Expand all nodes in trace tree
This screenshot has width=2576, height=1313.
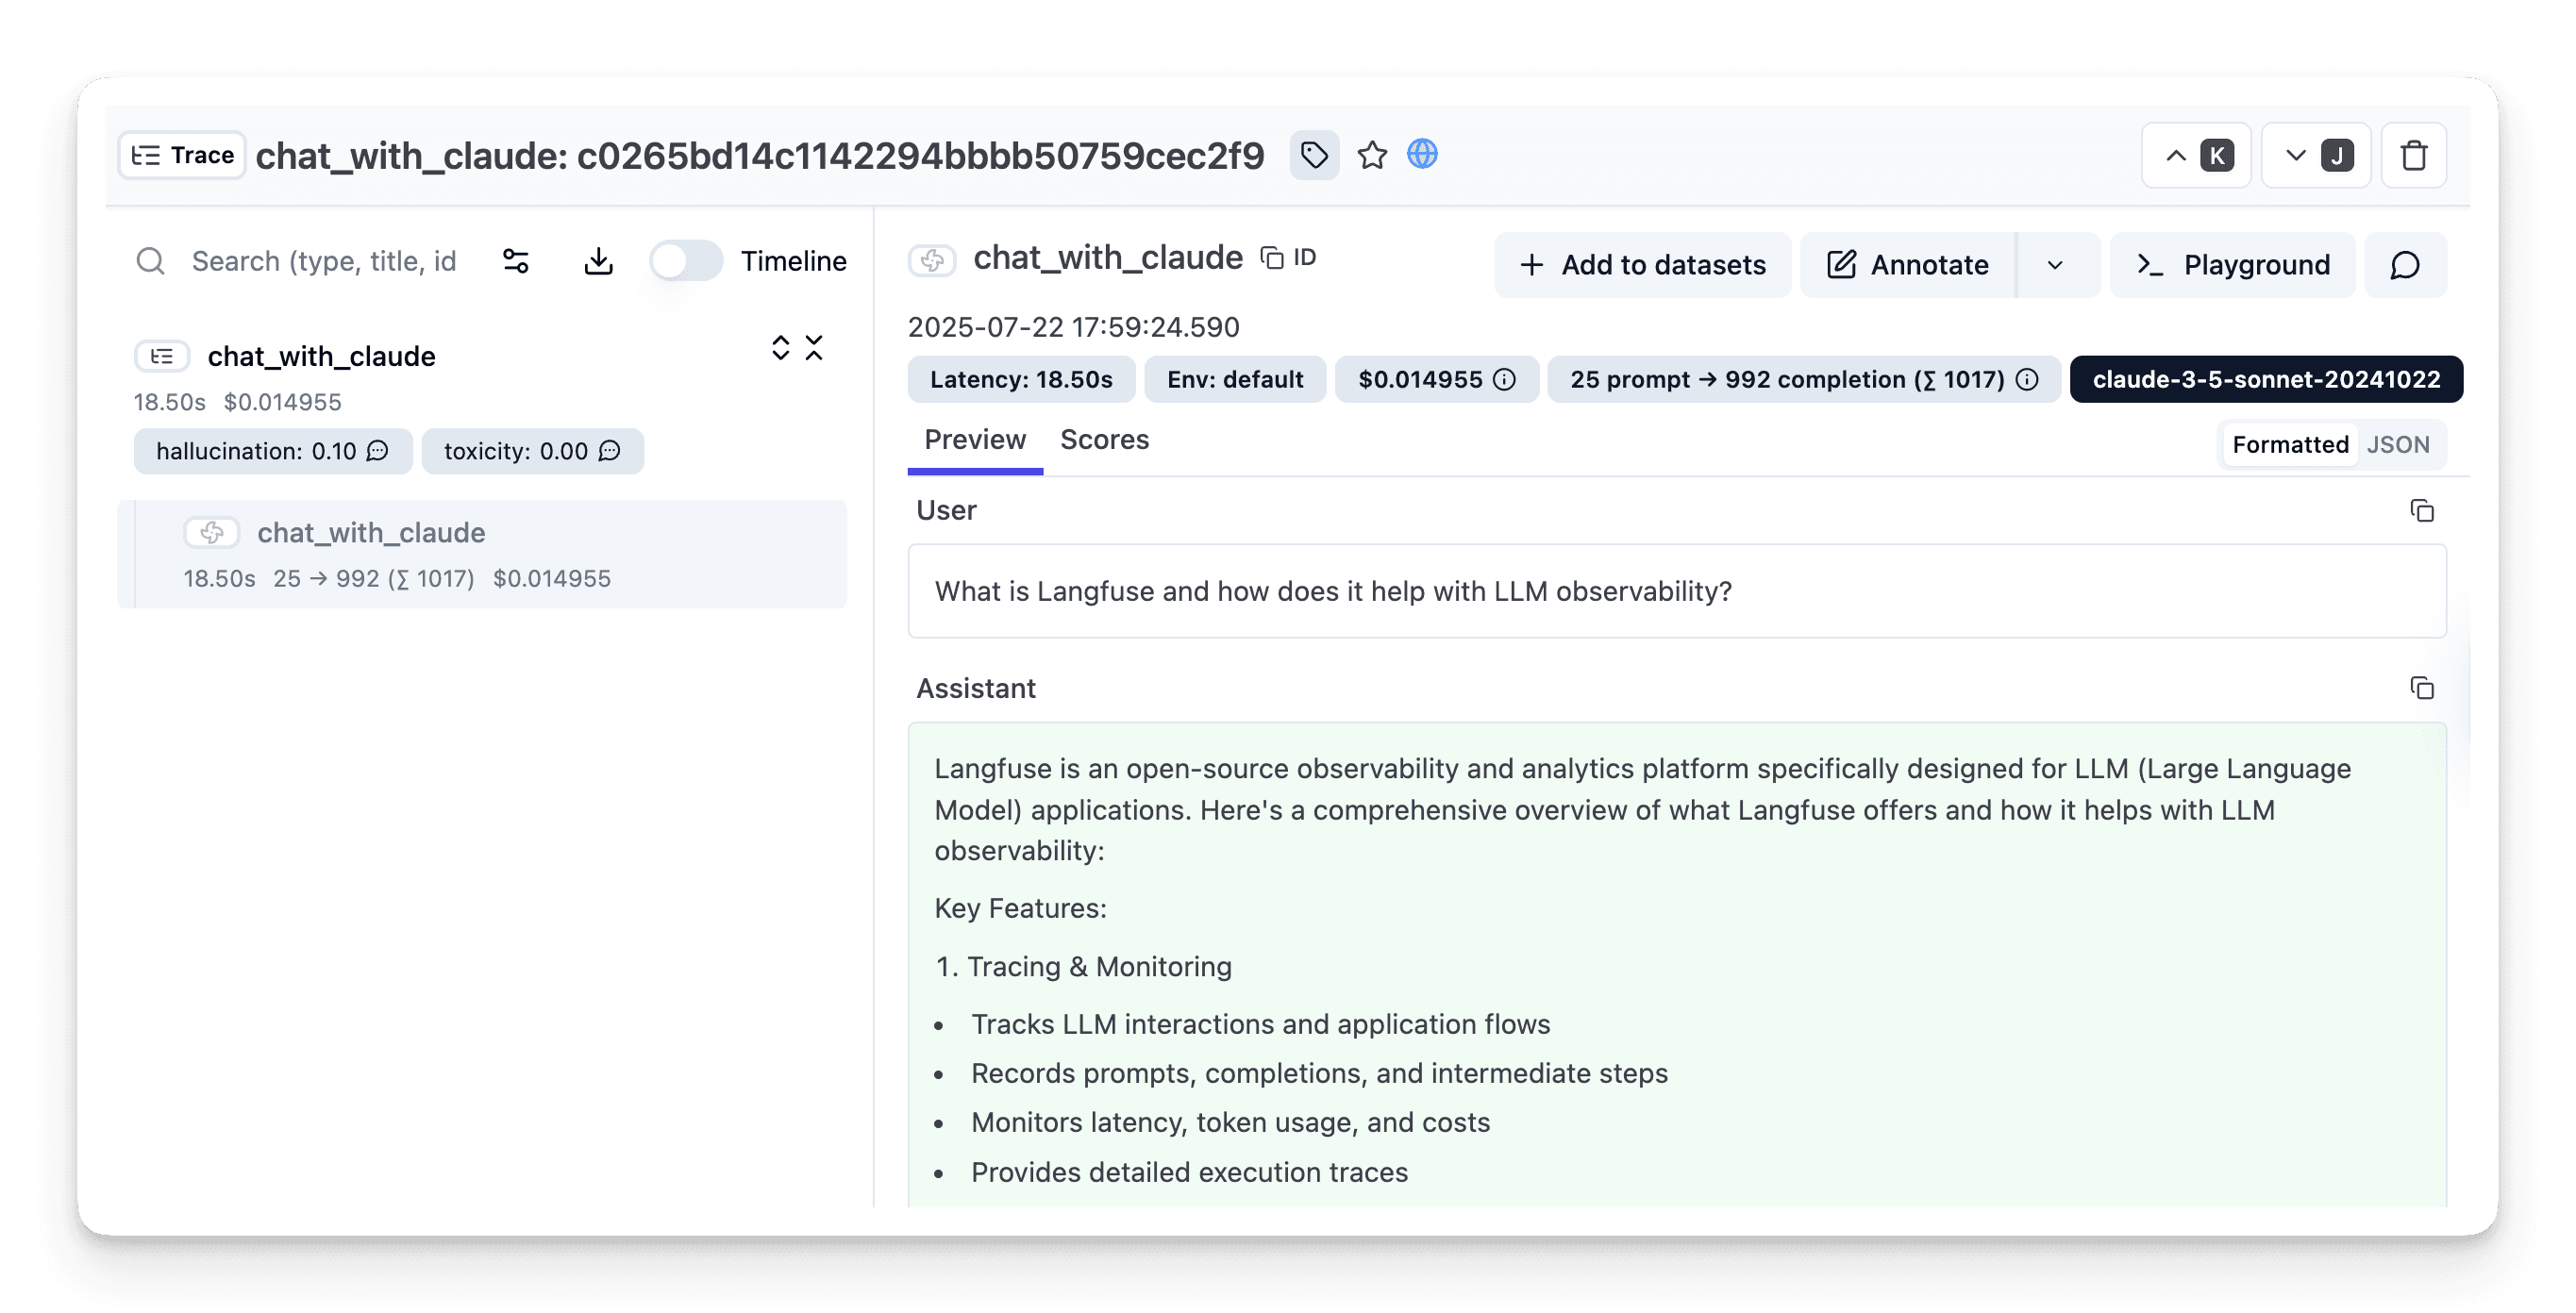[x=781, y=348]
